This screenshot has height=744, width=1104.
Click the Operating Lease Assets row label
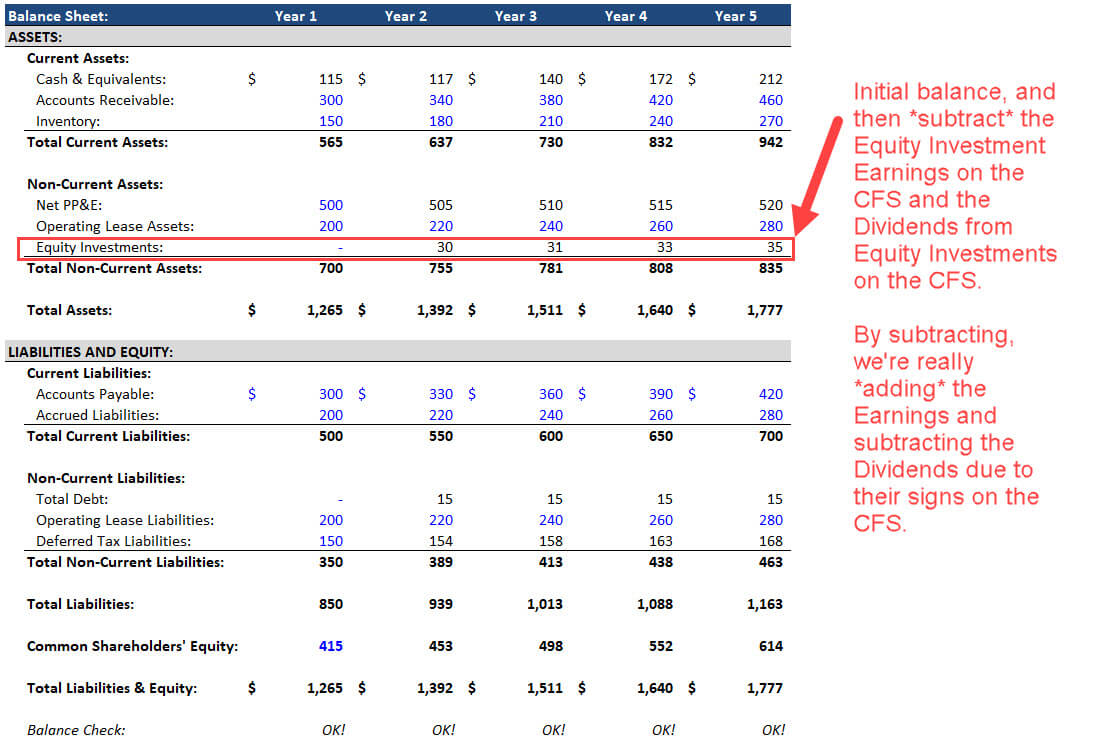point(115,226)
